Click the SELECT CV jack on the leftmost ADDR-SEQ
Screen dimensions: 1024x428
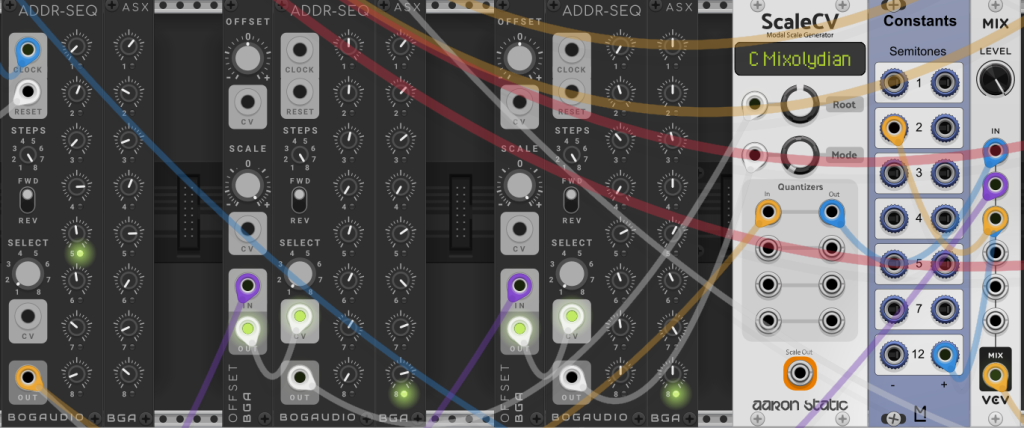[x=27, y=317]
